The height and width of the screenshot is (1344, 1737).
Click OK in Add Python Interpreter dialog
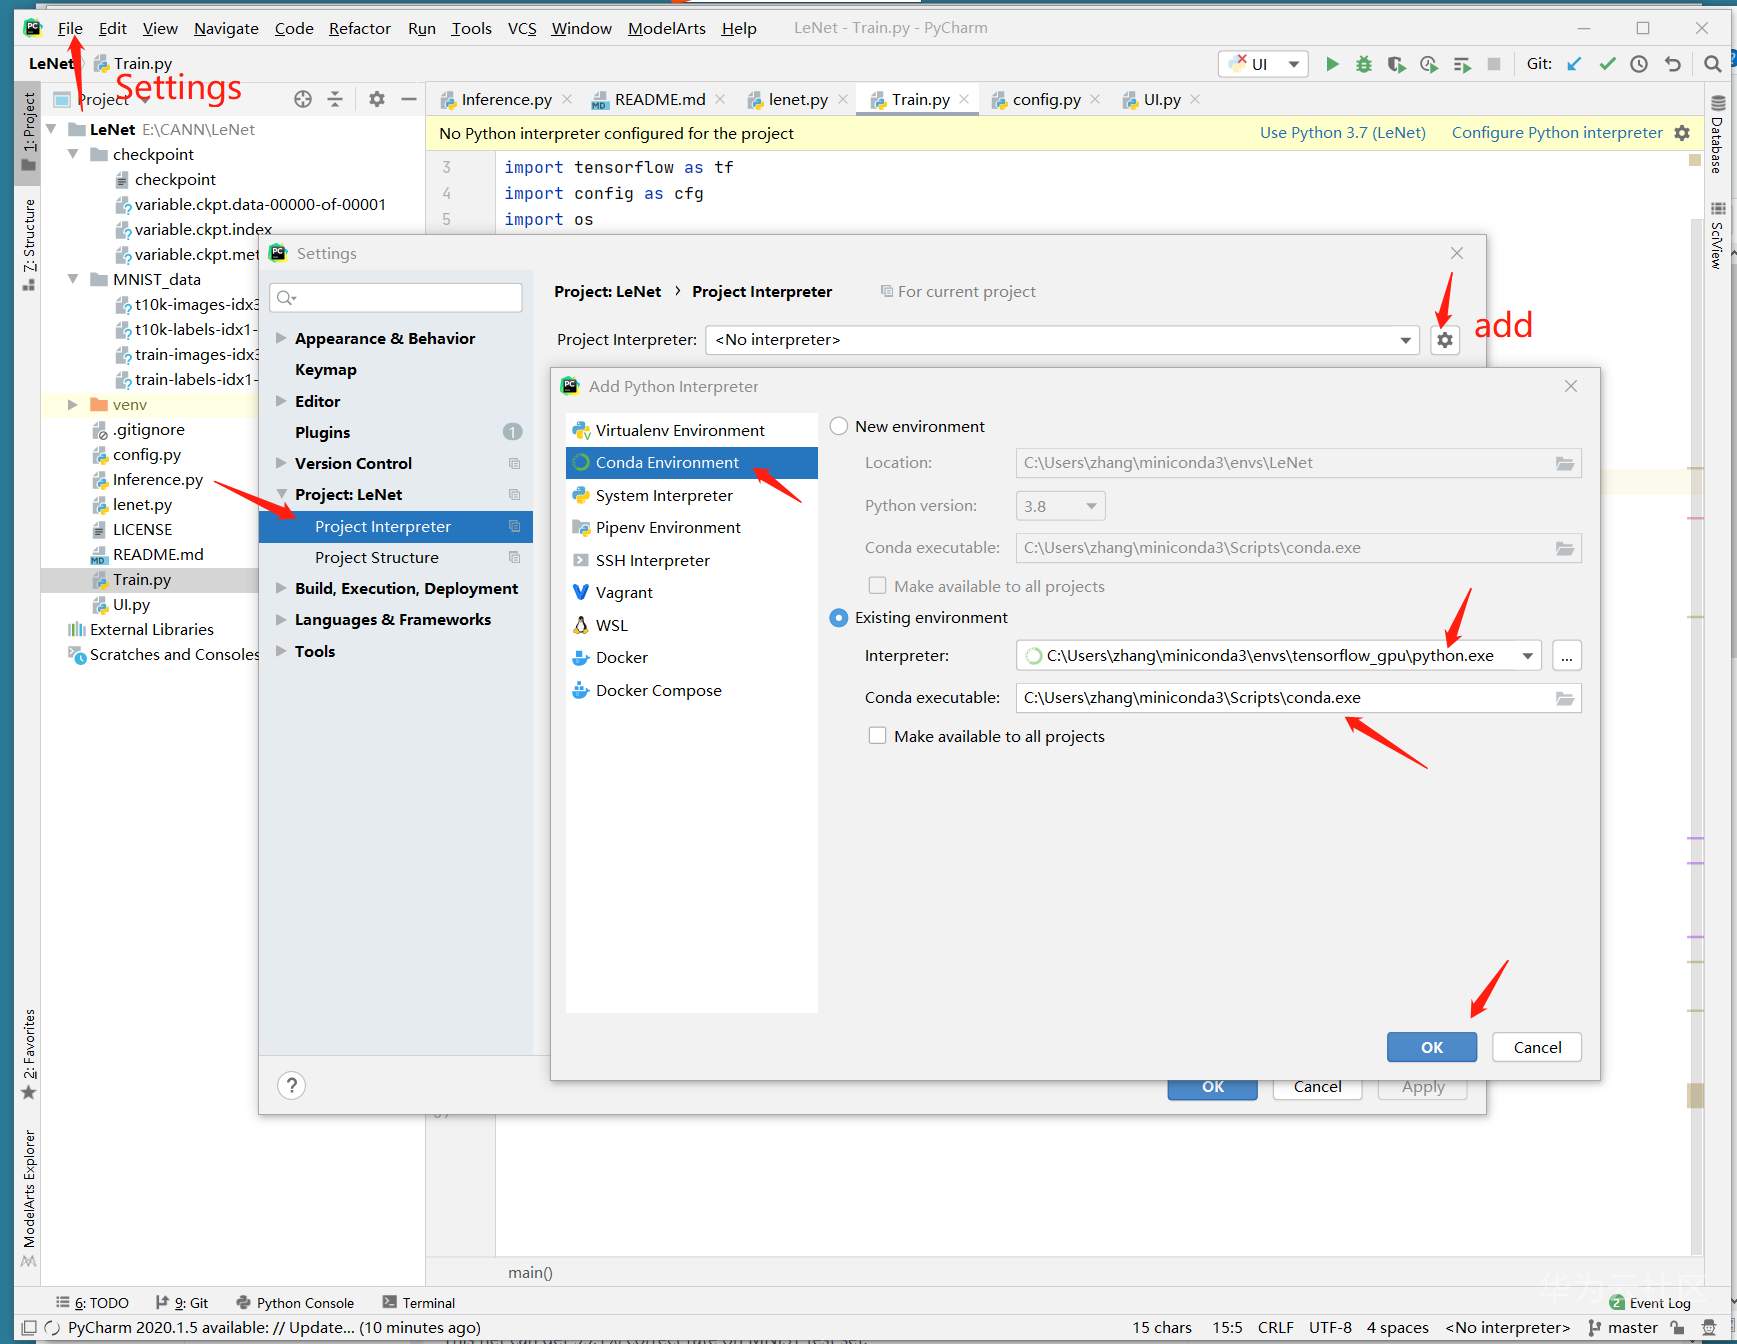pos(1431,1047)
